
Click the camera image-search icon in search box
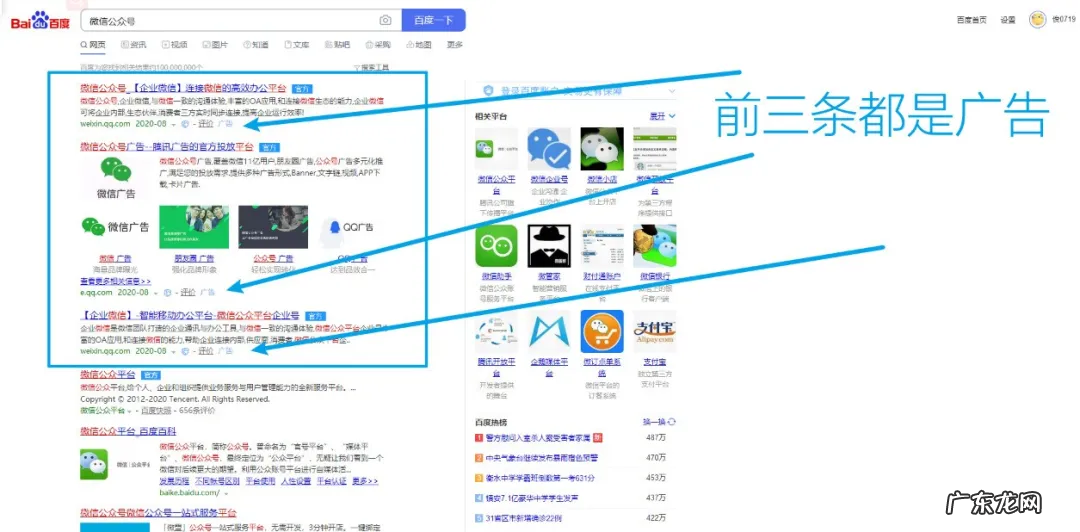386,21
